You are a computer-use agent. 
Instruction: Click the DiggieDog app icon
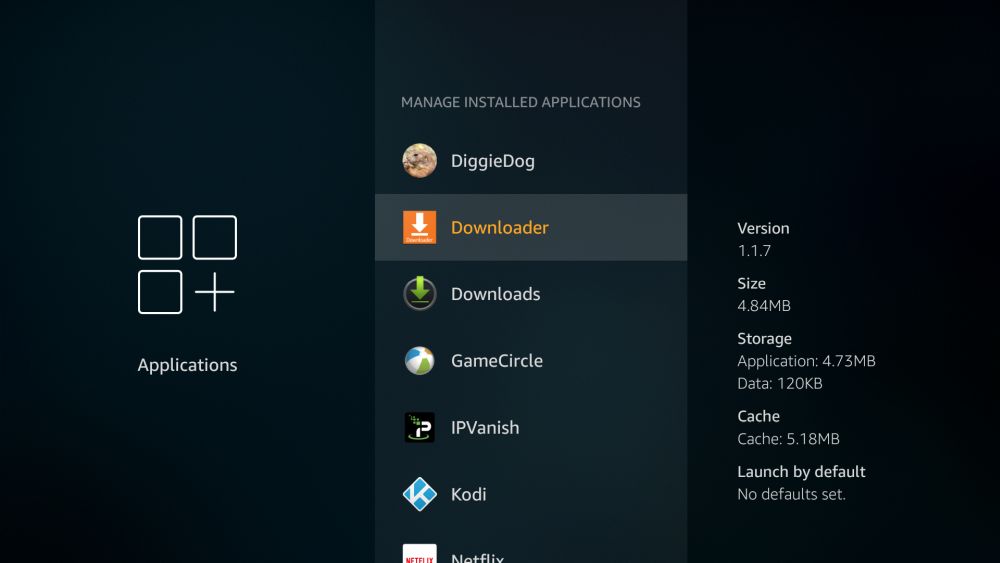pyautogui.click(x=420, y=161)
